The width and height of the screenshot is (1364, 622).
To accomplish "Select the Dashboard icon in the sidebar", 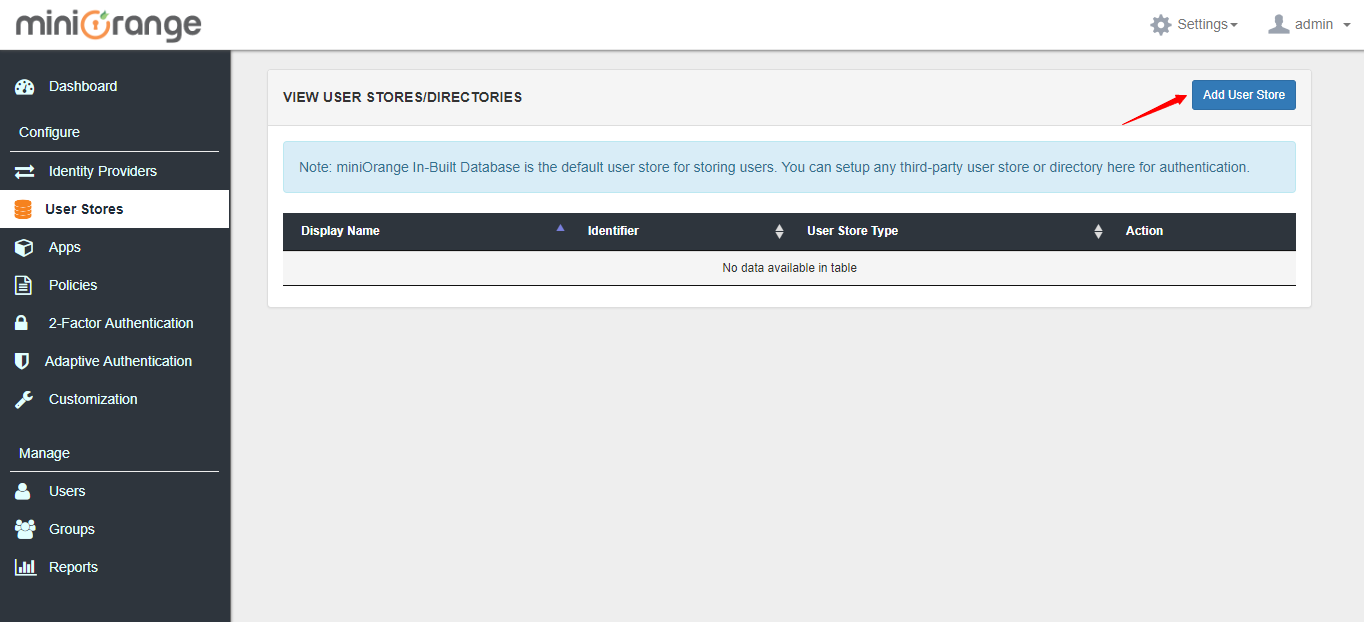I will [x=24, y=86].
